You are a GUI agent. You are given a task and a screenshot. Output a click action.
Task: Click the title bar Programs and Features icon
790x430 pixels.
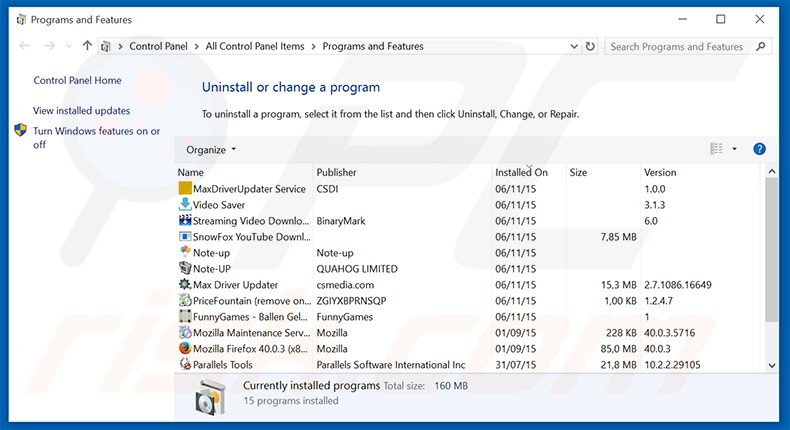tap(21, 20)
